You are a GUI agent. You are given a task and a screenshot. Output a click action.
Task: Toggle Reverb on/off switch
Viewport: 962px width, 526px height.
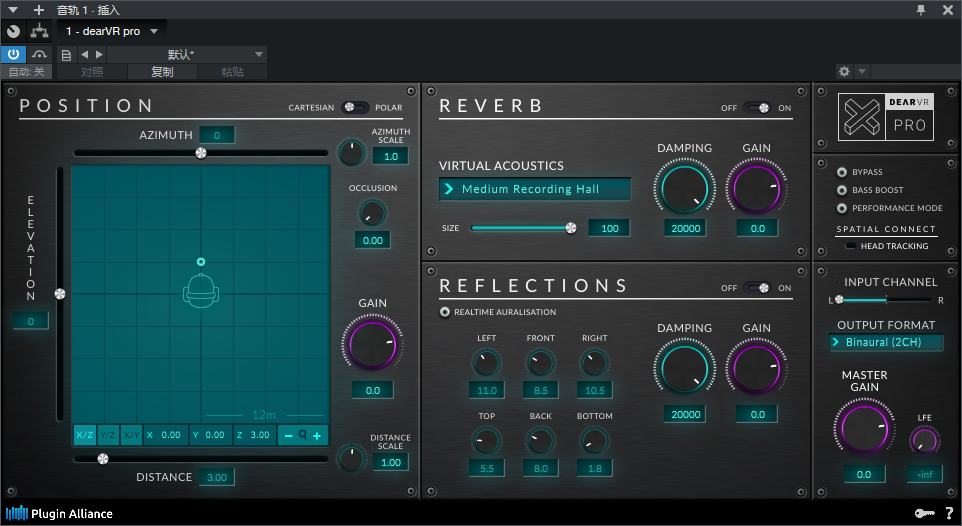pos(756,107)
